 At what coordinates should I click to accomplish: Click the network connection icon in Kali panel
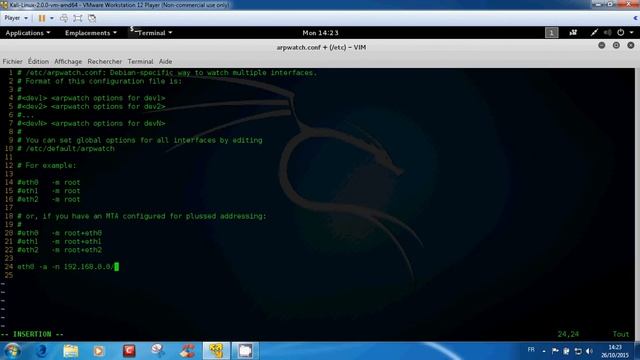[x=594, y=33]
